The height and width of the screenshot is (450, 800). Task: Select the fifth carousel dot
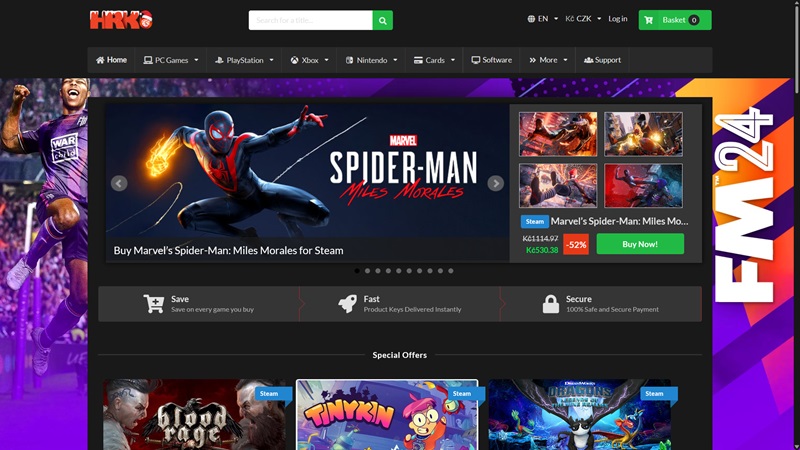point(398,271)
